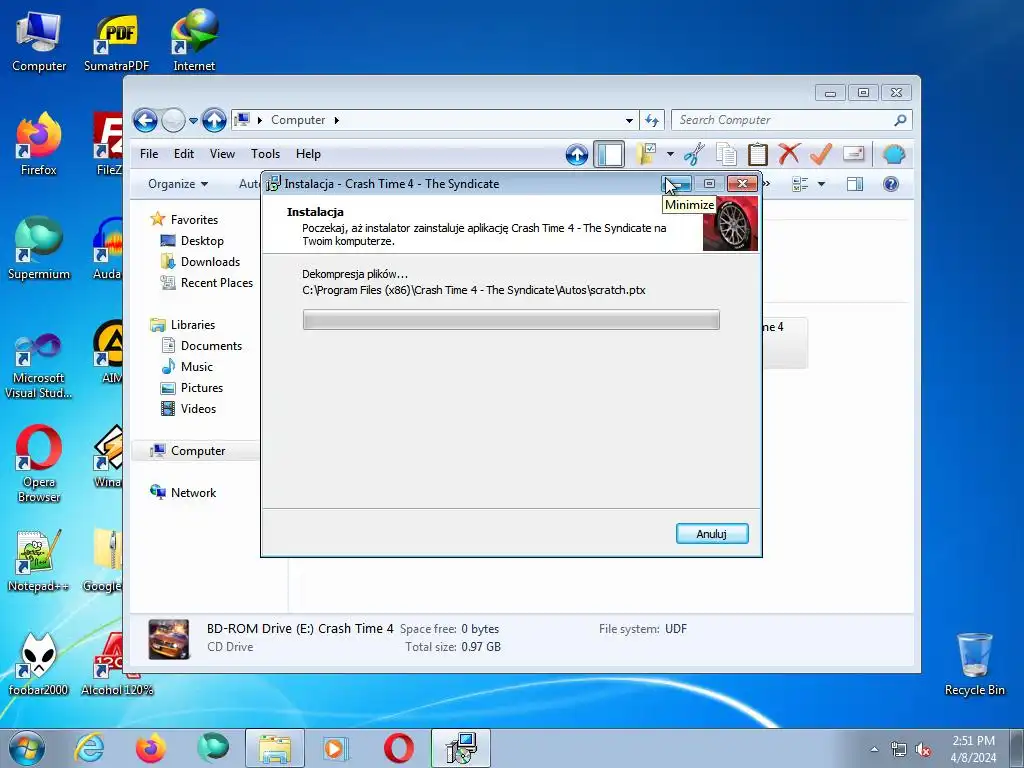This screenshot has height=768, width=1024.
Task: Click the Change your view icon
Action: tap(800, 184)
